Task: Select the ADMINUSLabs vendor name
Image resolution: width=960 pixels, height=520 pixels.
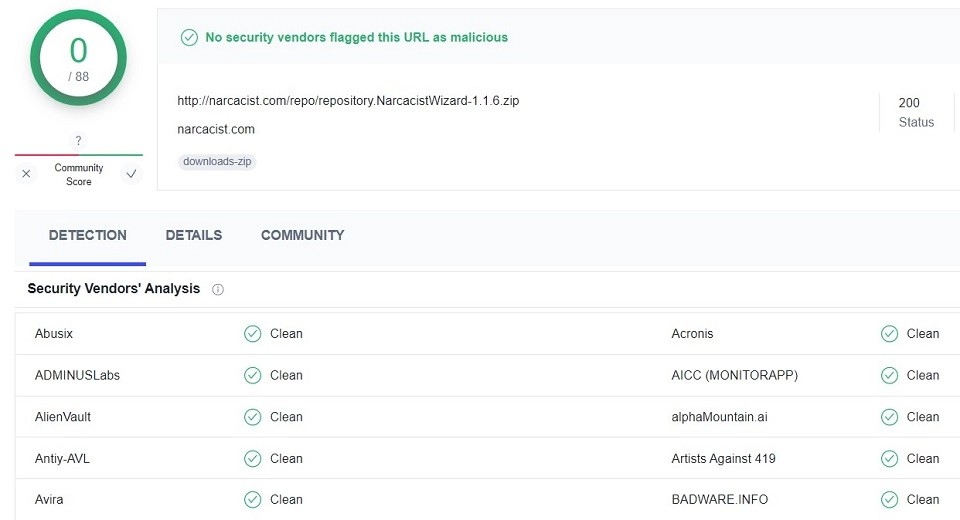Action: coord(77,375)
